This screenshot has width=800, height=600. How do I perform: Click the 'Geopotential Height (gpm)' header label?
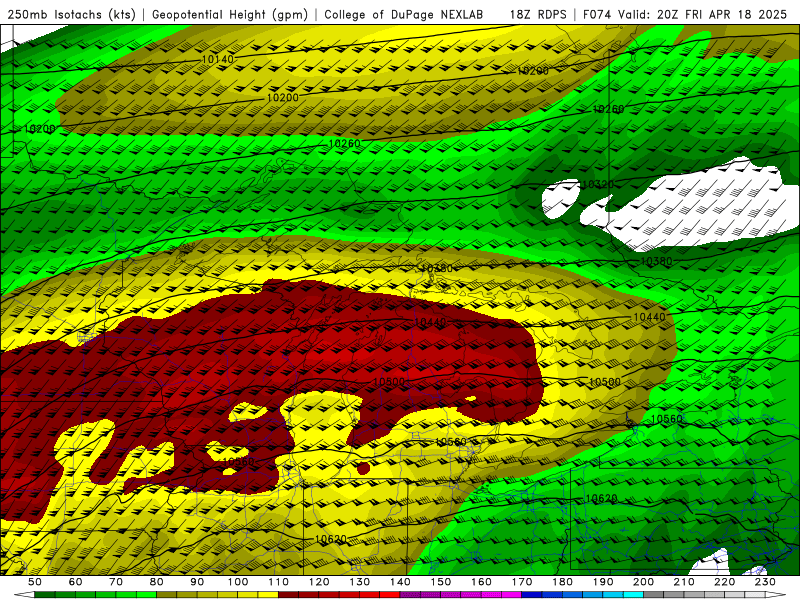[x=230, y=14]
